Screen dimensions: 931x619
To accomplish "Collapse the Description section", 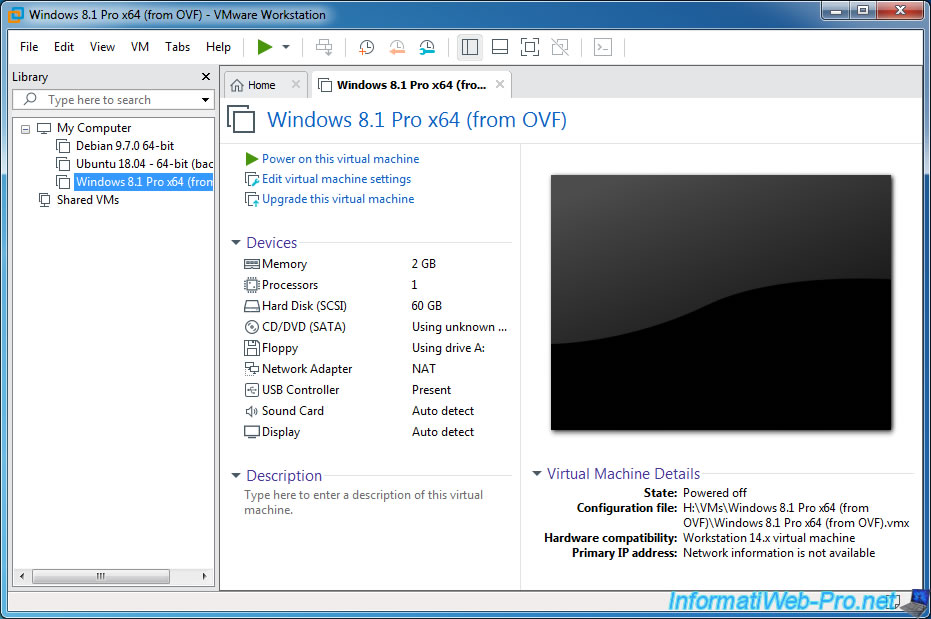I will click(236, 475).
